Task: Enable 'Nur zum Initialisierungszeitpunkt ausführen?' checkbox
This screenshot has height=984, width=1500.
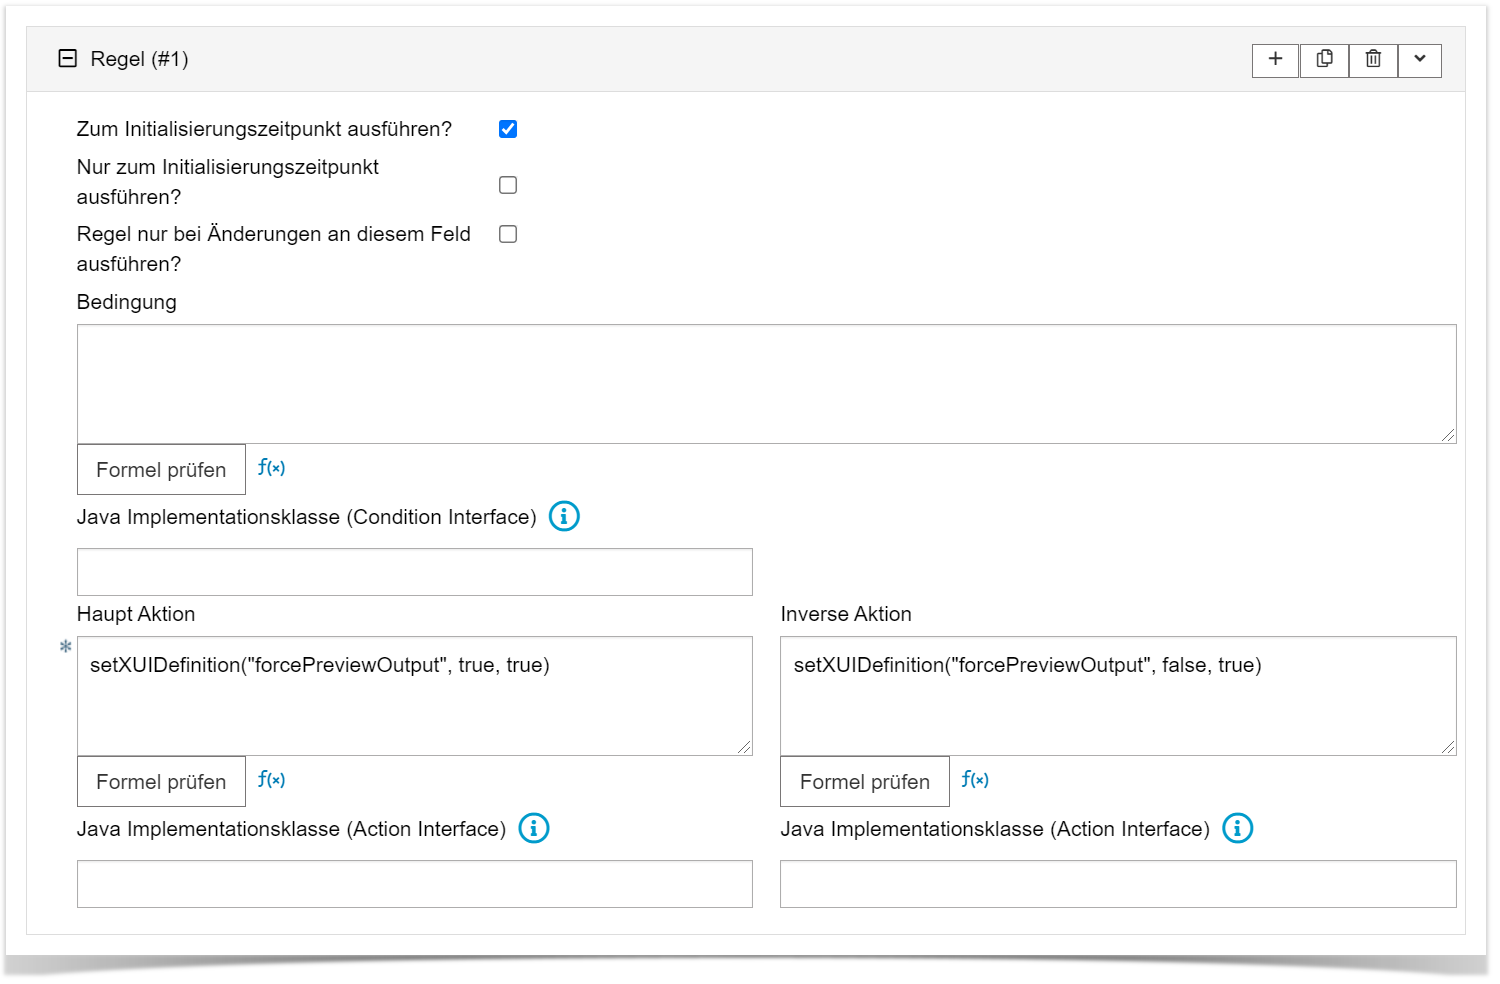Action: click(508, 185)
